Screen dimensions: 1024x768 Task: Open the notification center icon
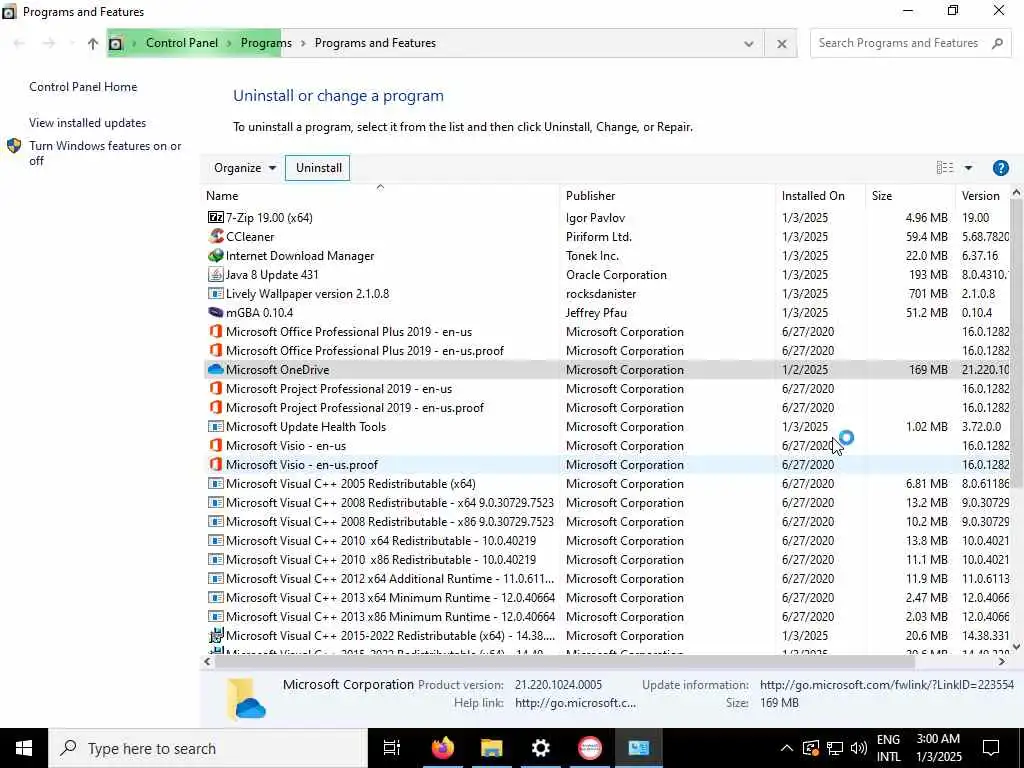point(991,748)
